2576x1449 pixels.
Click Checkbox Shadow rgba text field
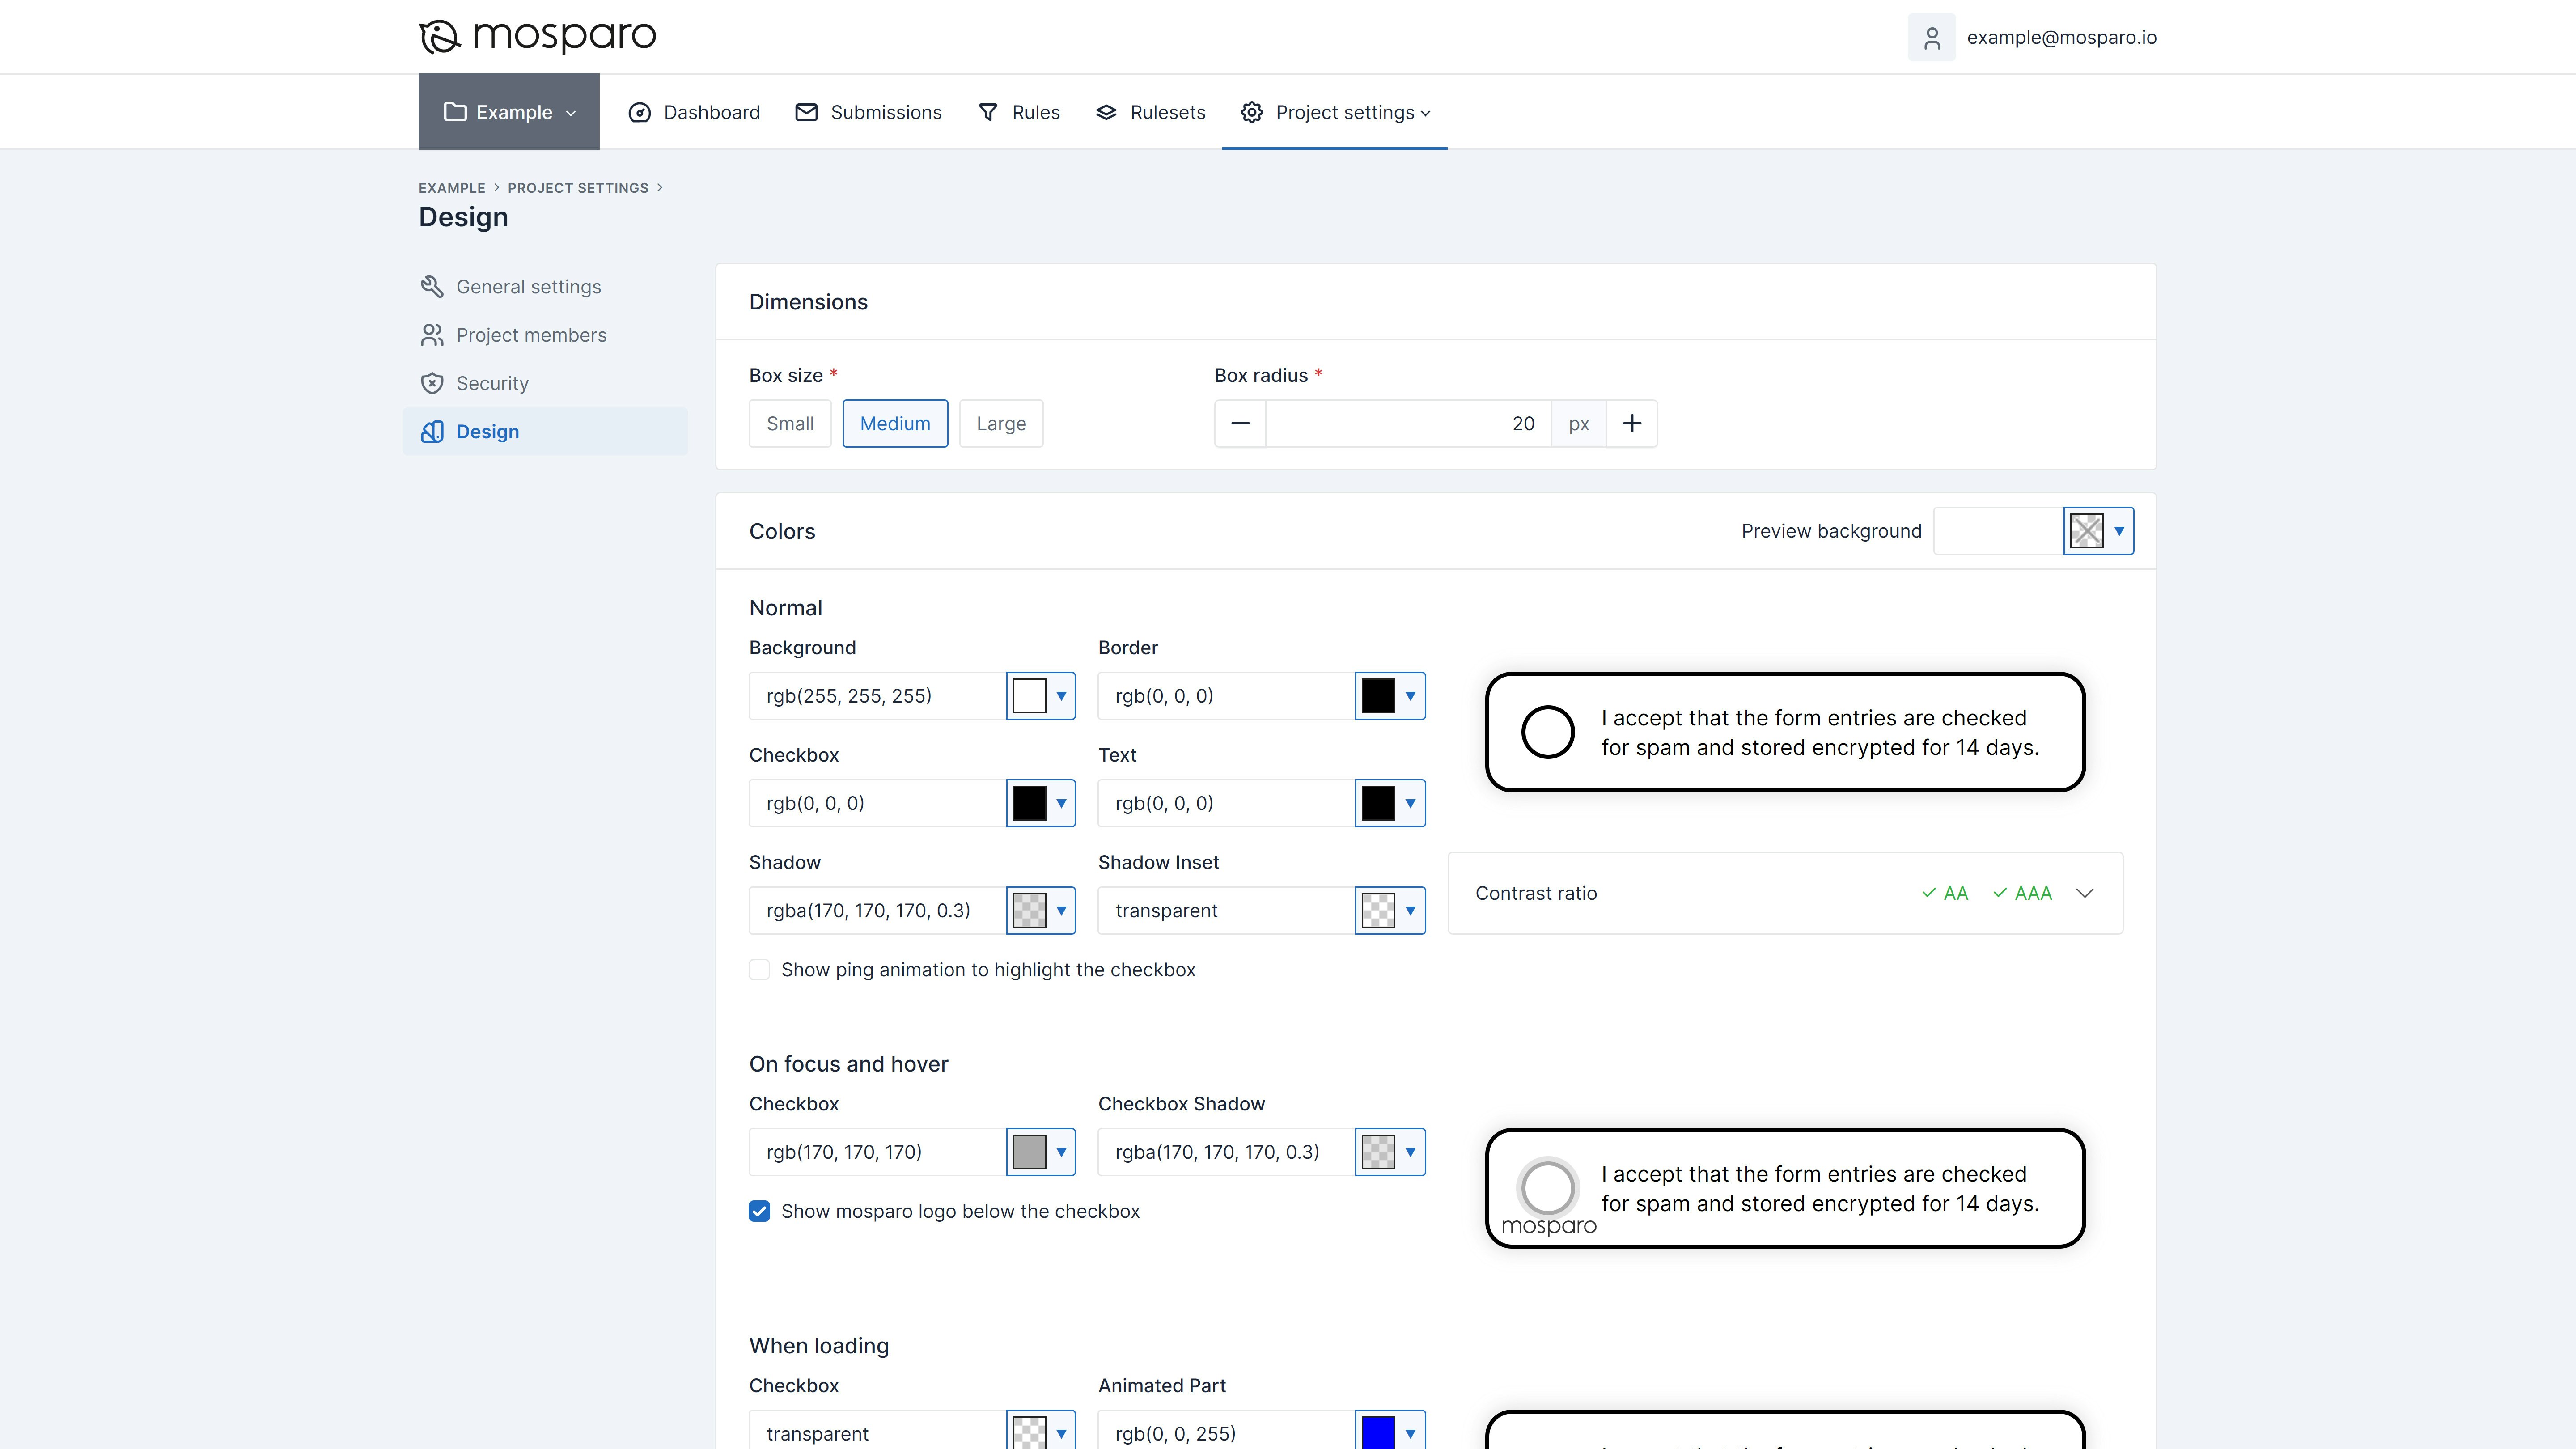1226,1152
